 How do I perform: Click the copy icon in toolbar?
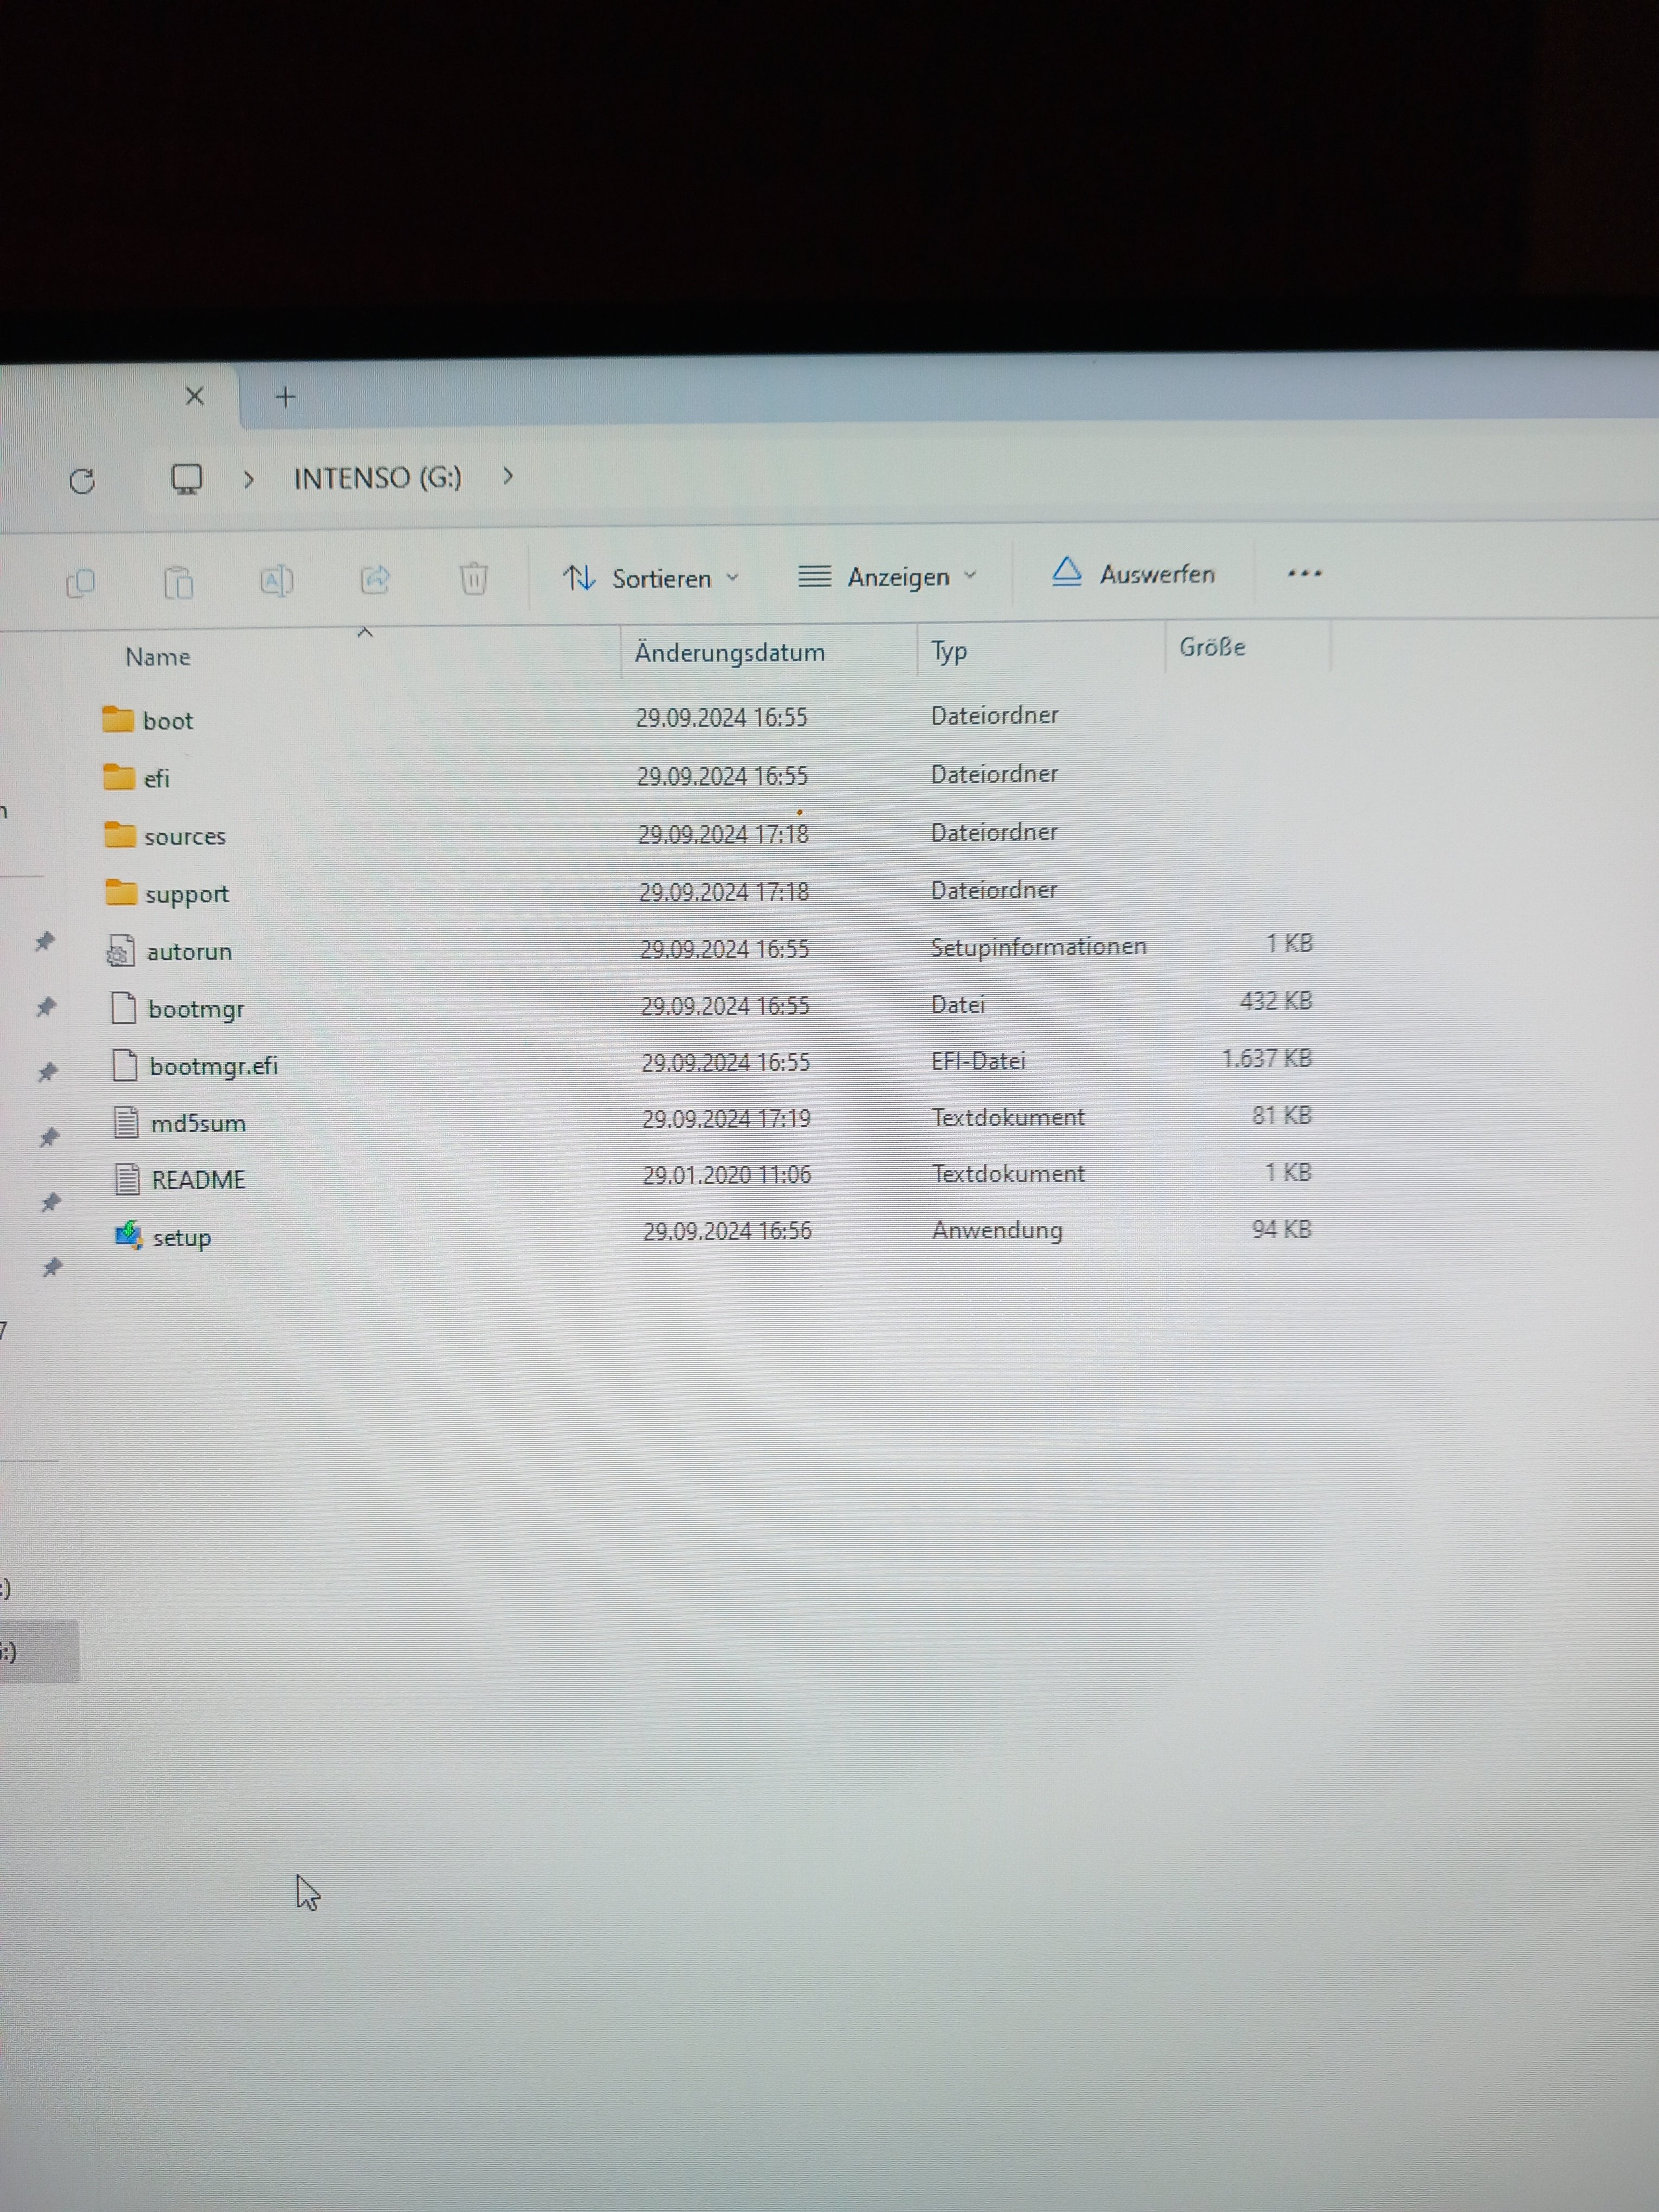point(80,582)
